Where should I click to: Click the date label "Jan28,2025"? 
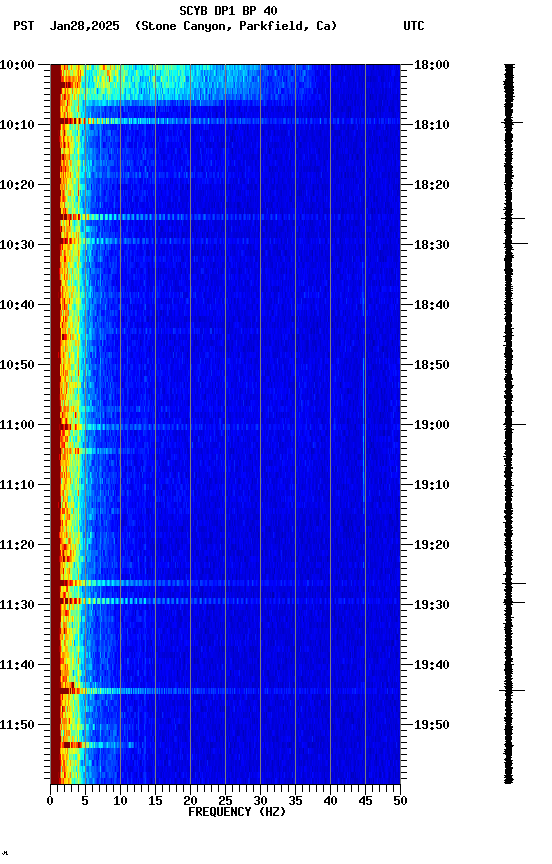click(84, 26)
